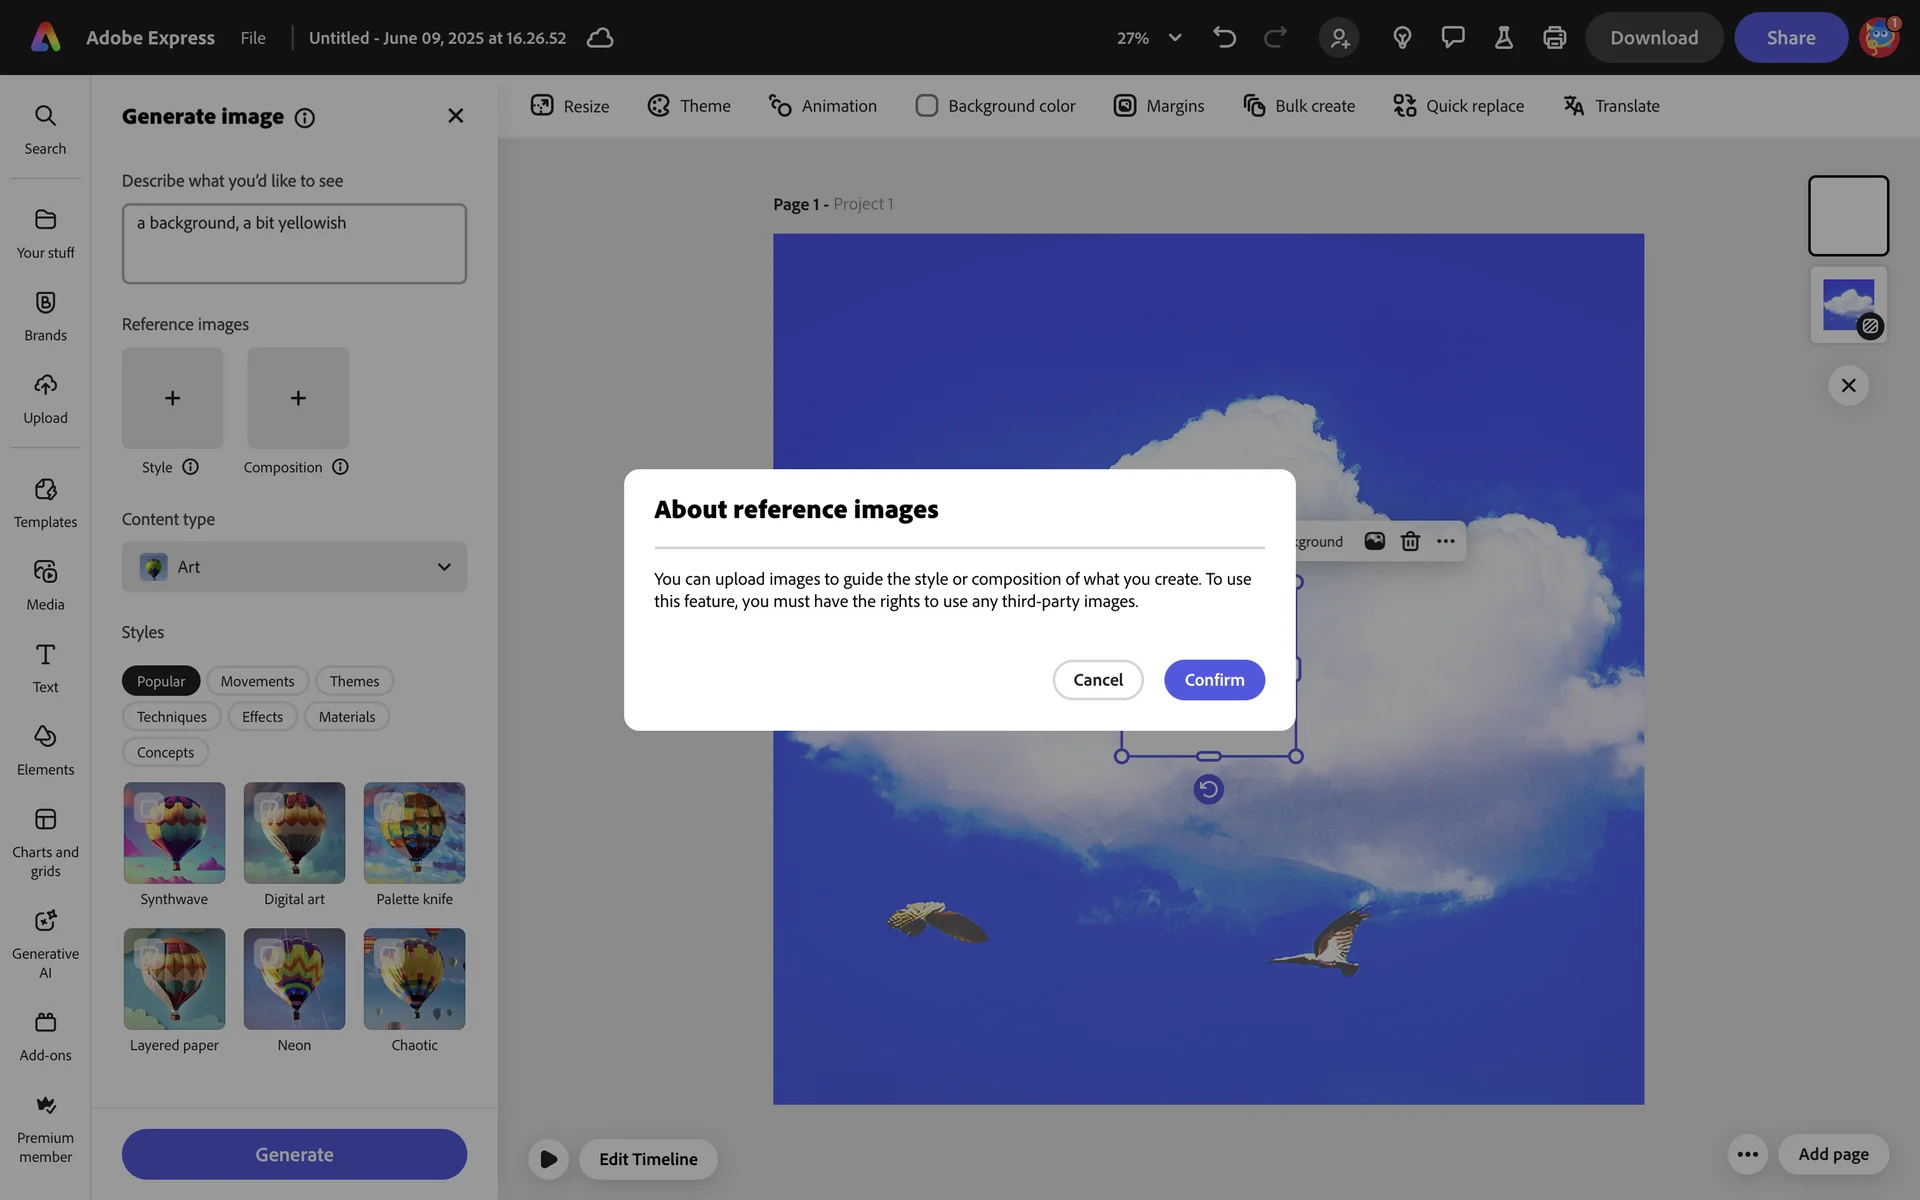This screenshot has height=1200, width=1920.
Task: Open the Generative AI sidebar panel
Action: (45, 921)
